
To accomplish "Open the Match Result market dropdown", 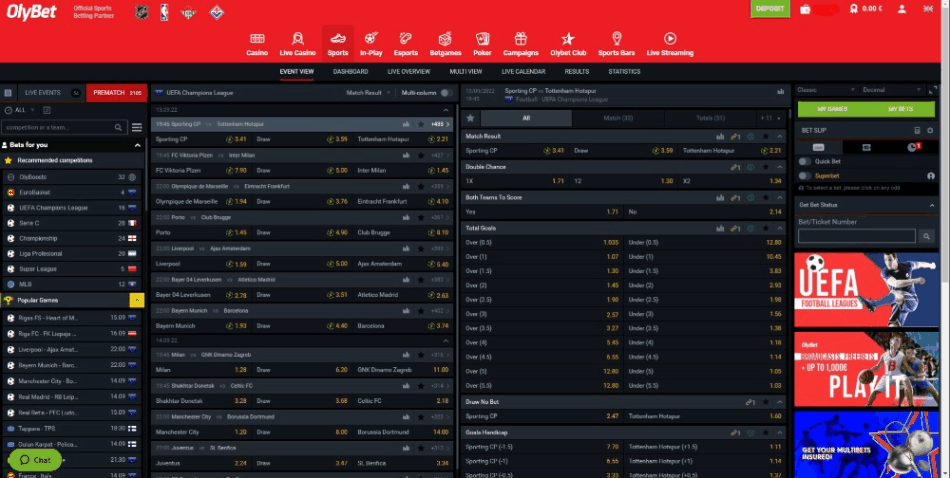I will point(368,93).
